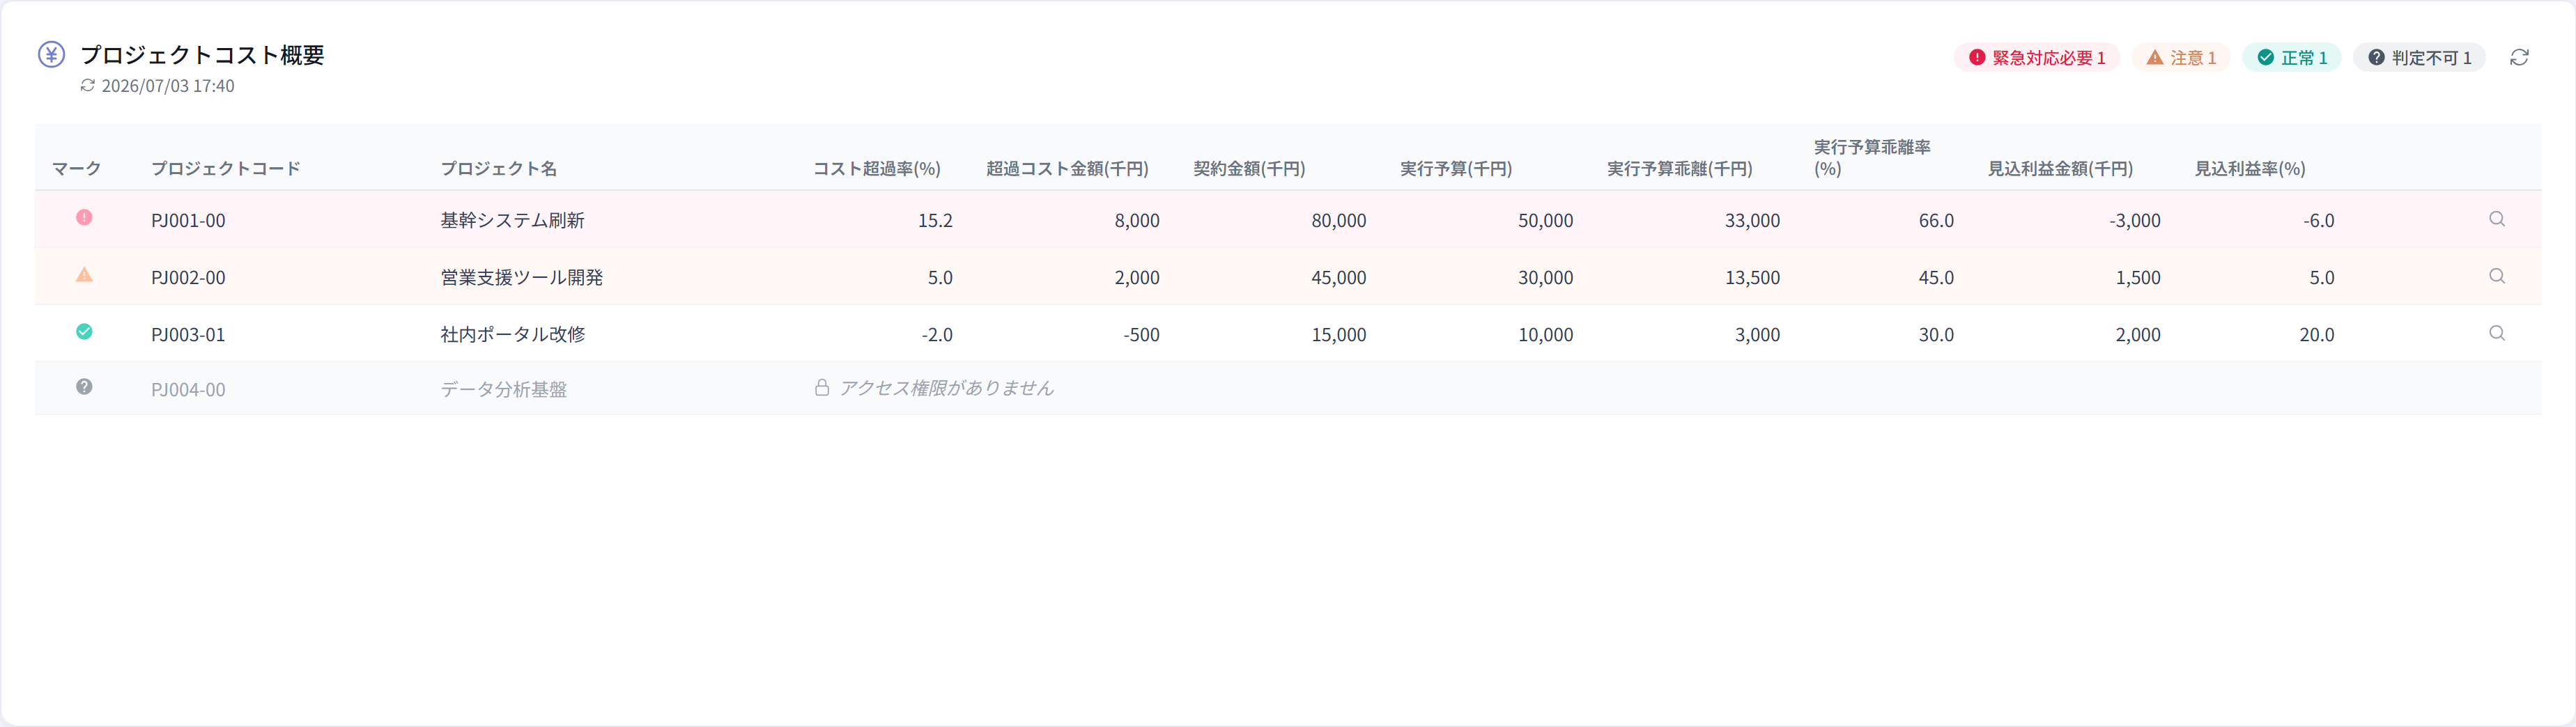Viewport: 2576px width, 727px height.
Task: Click expected profit rate 20.0
Action: [2317, 335]
